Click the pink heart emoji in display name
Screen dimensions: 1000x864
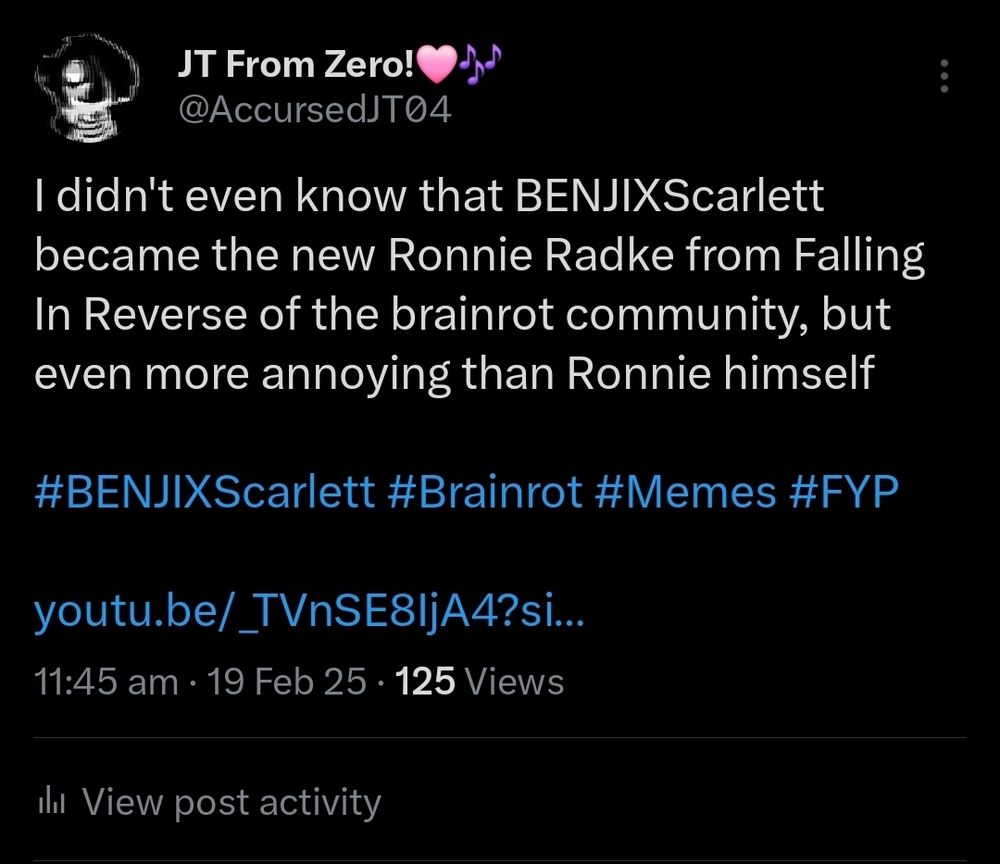[x=436, y=67]
